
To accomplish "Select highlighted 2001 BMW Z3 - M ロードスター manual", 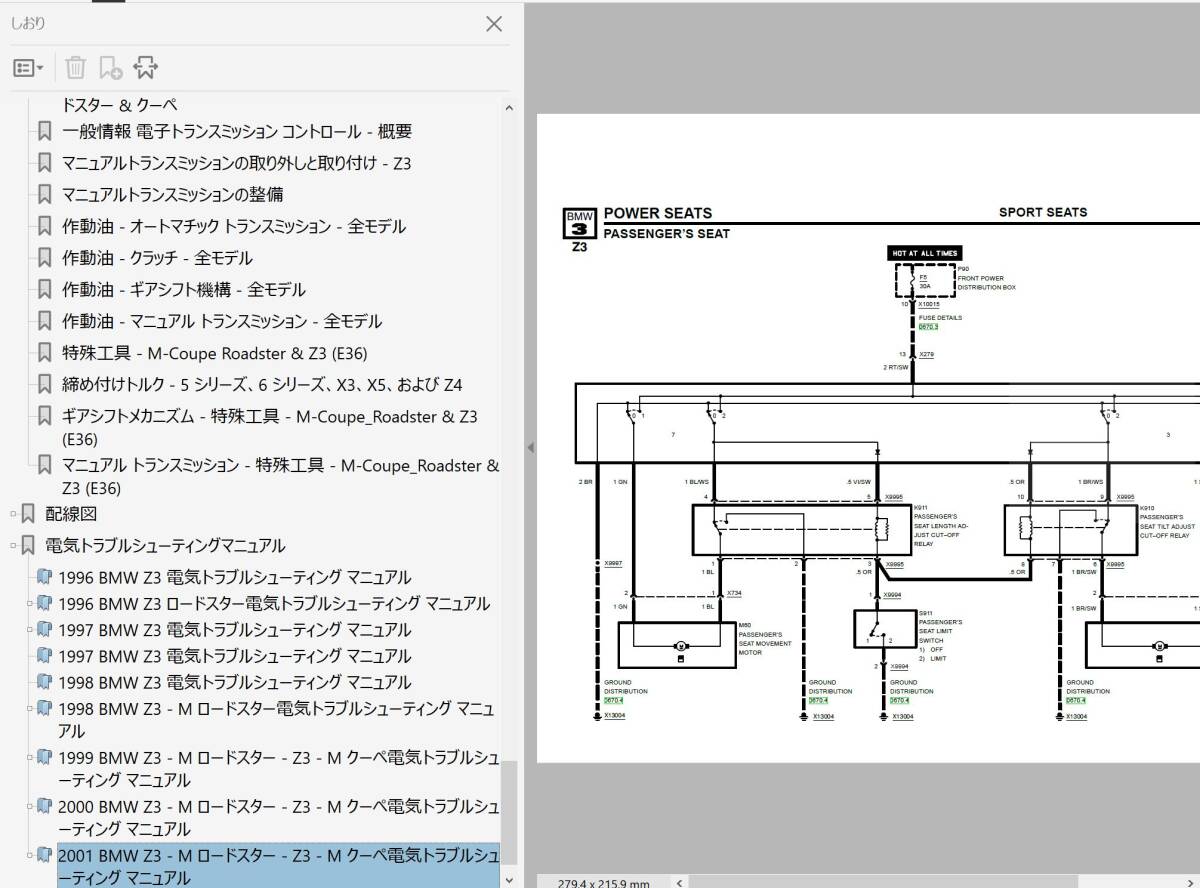I will (278, 866).
